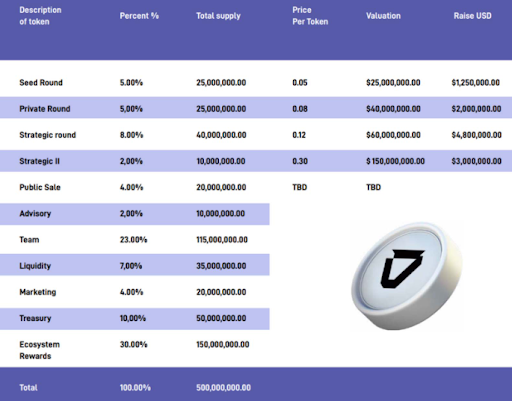Click the token coin logo image
Viewport: 512px width, 401px height.
coord(407,276)
